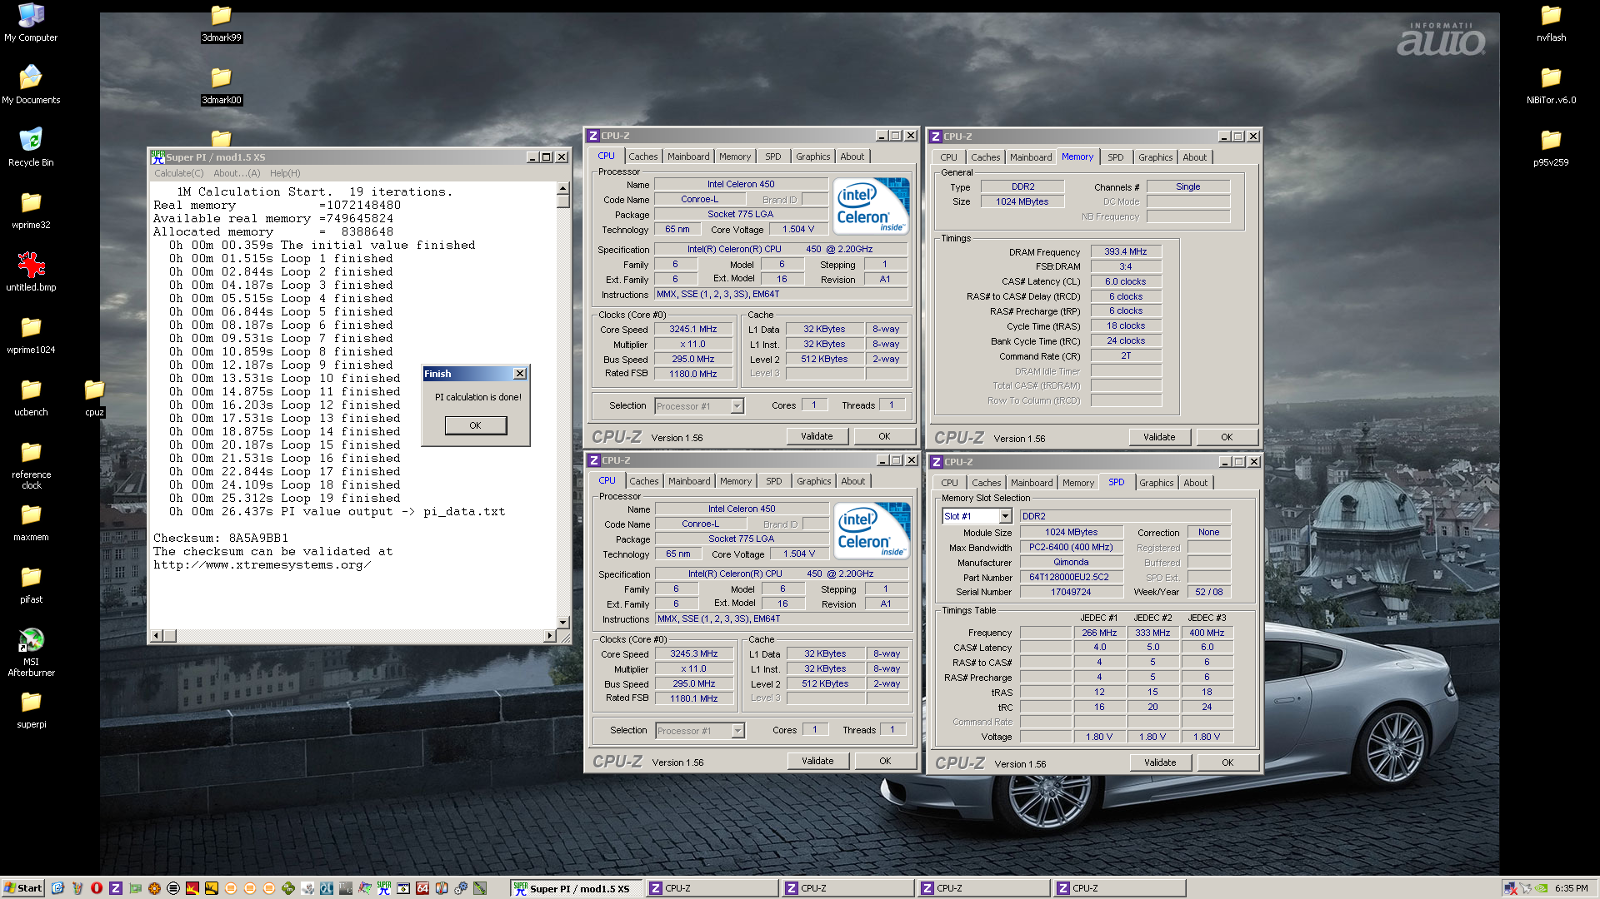Open the About...(A) menu in Super PI
This screenshot has width=1600, height=899.
pos(237,173)
